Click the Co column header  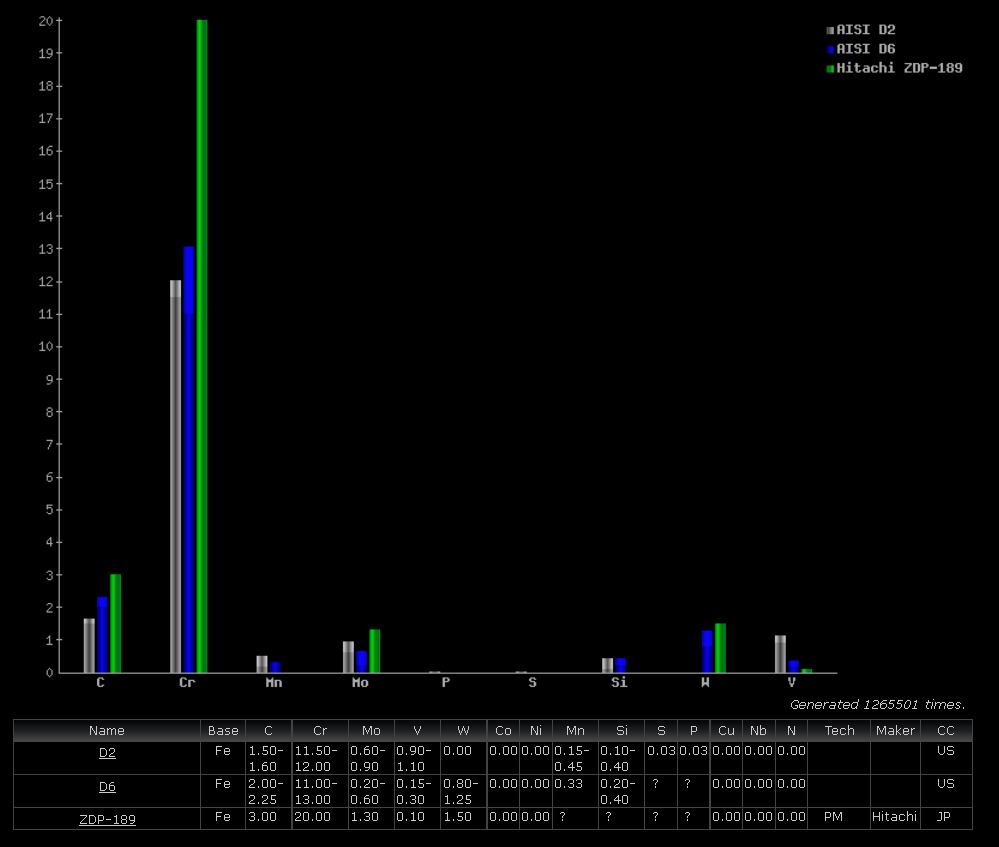pos(503,730)
